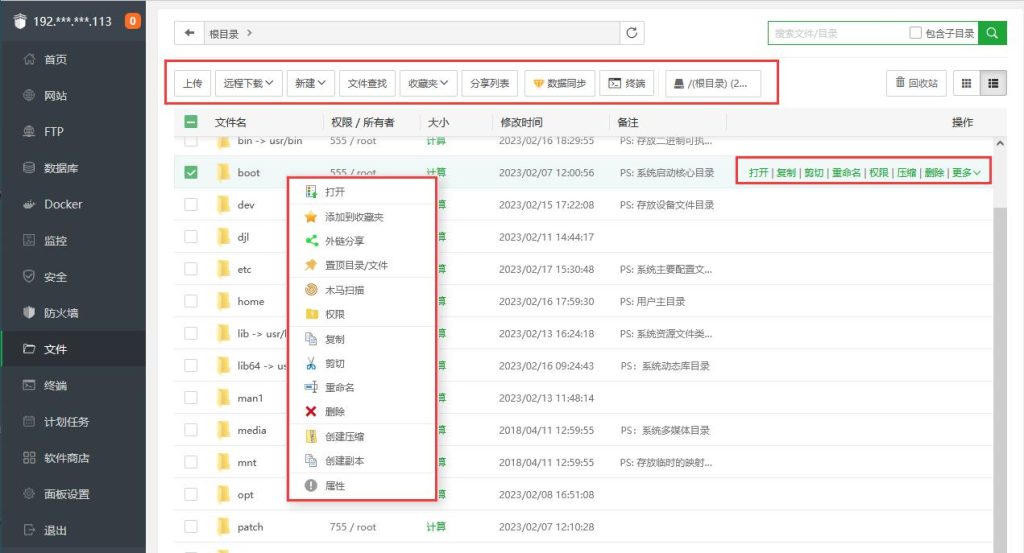This screenshot has width=1024, height=553.
Task: Open the 监控 monitoring icon
Action: click(29, 240)
